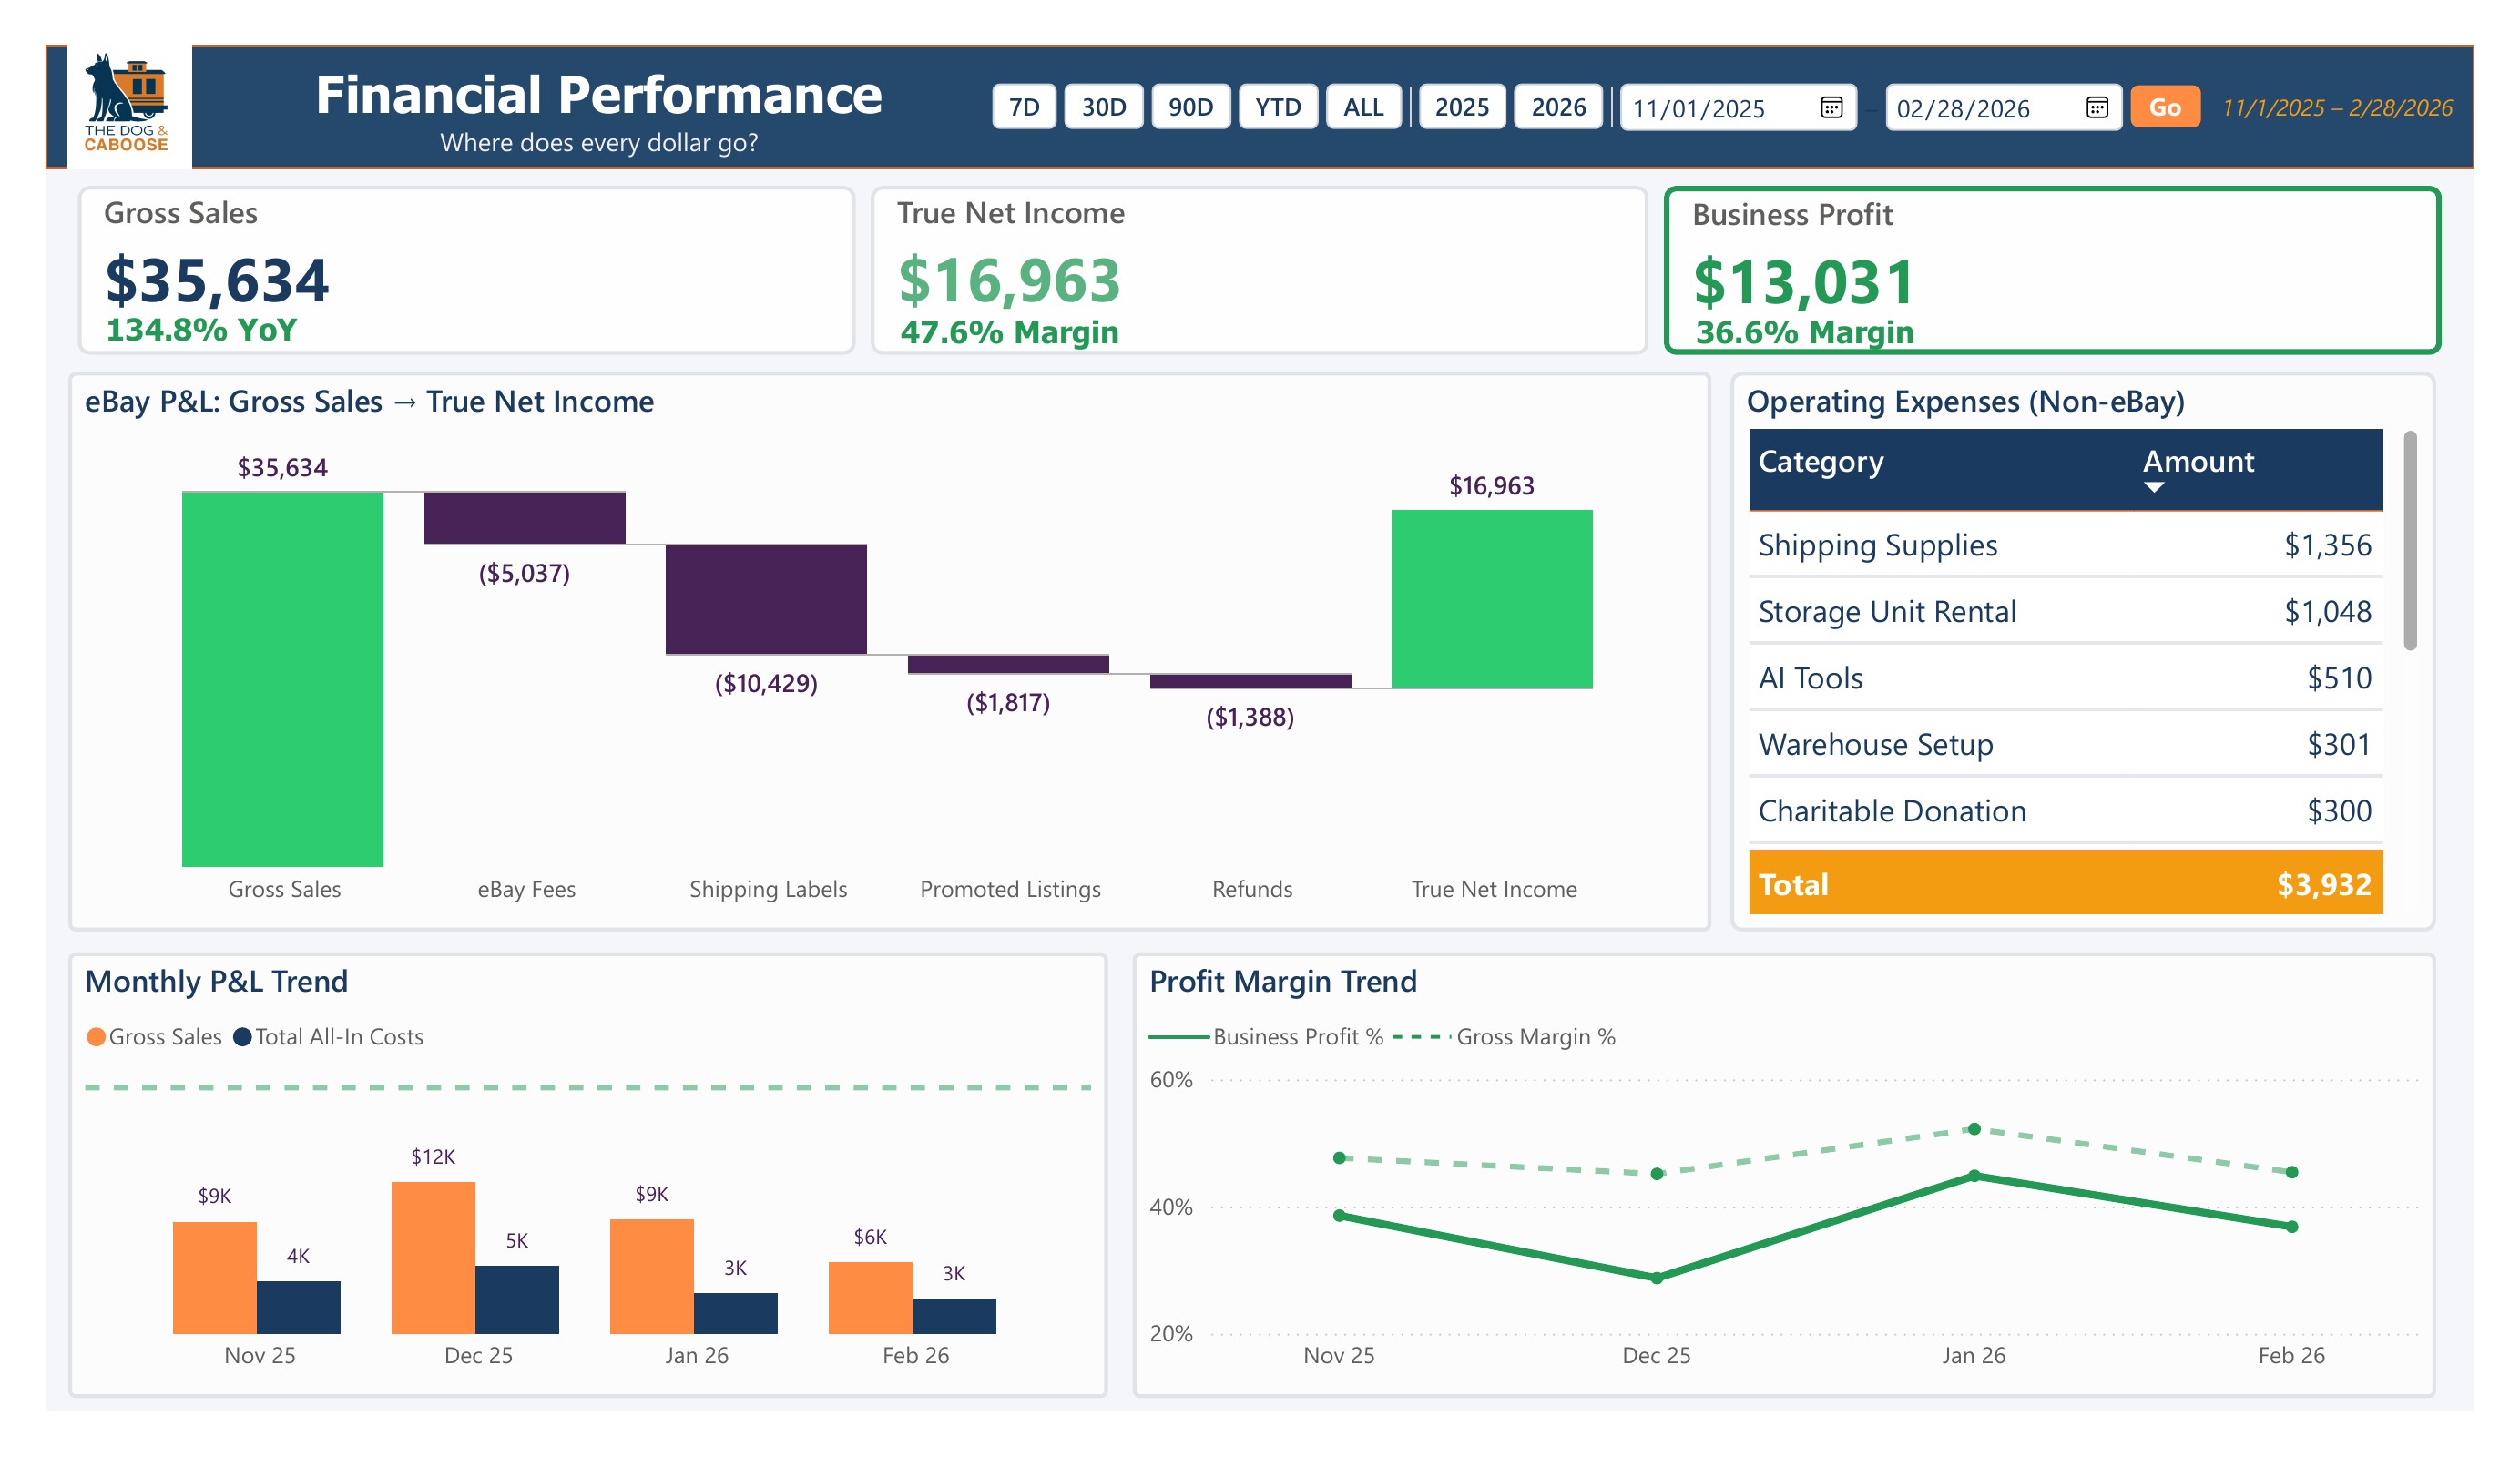This screenshot has width=2520, height=1457.
Task: Select the Gross Sales waterfall bar
Action: point(283,680)
